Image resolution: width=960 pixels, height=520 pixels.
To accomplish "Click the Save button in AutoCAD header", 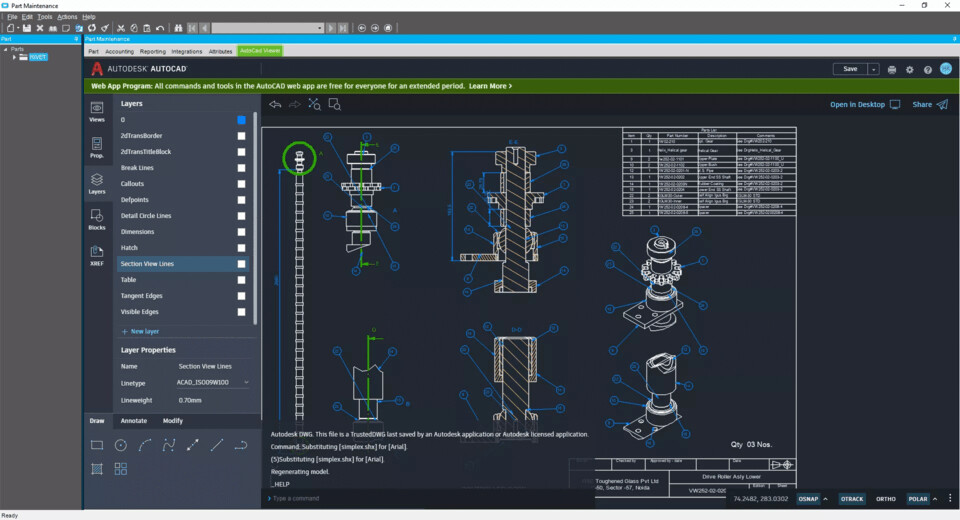I will pos(850,69).
